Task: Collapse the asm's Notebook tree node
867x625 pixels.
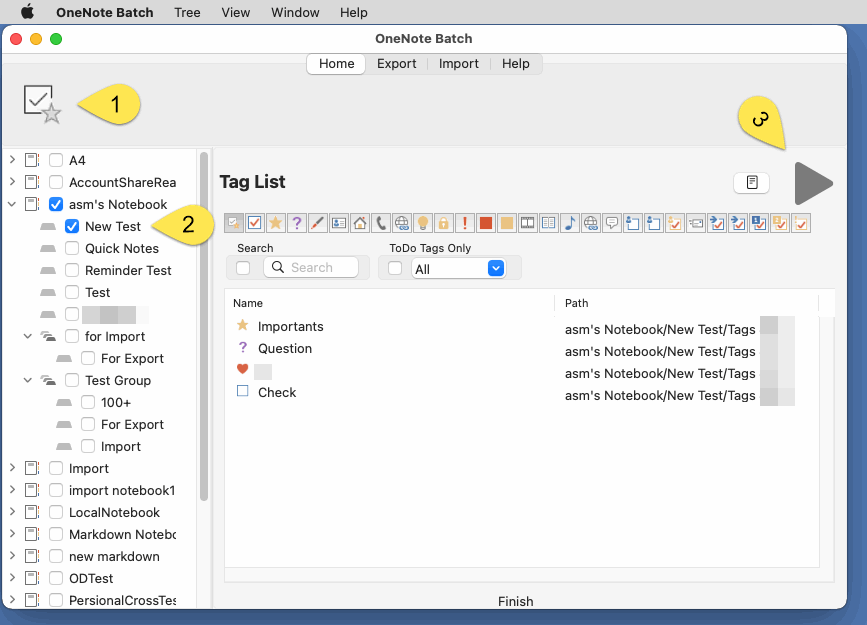Action: [12, 204]
